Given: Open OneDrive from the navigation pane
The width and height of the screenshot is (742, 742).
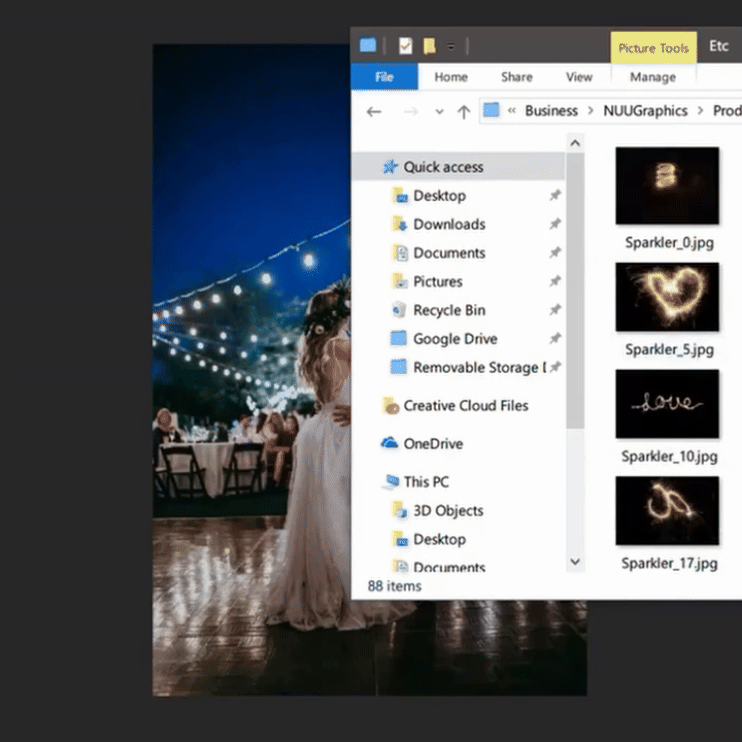Looking at the screenshot, I should point(432,443).
